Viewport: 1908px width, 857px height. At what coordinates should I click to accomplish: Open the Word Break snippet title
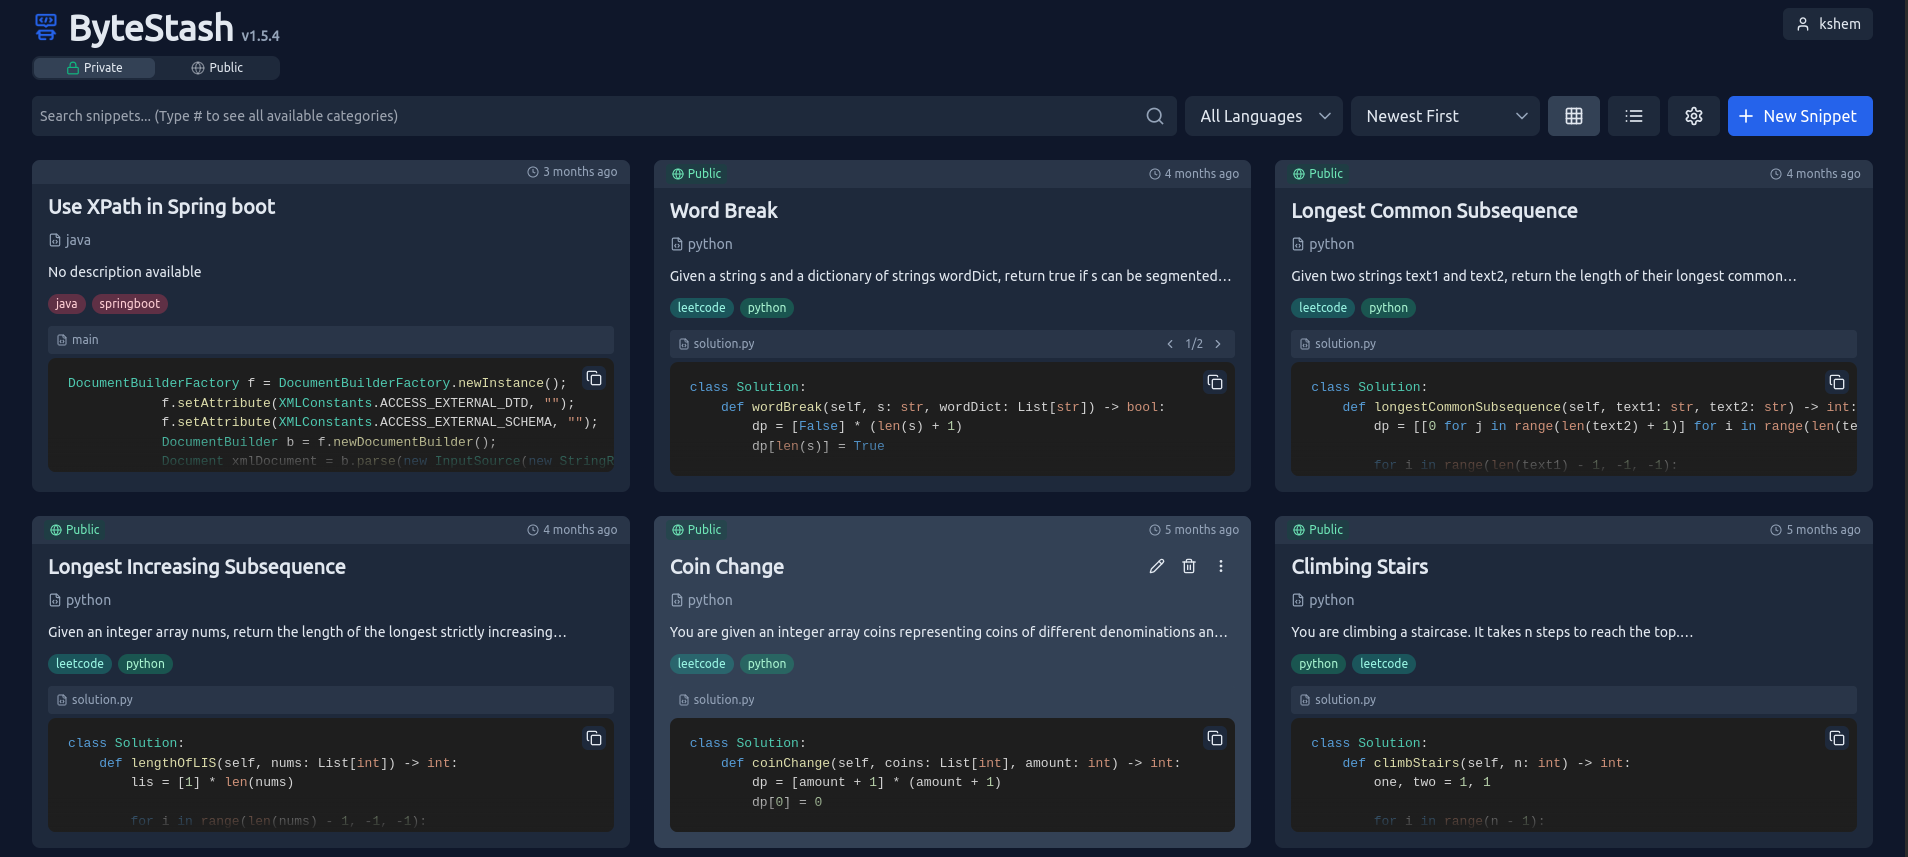point(724,211)
